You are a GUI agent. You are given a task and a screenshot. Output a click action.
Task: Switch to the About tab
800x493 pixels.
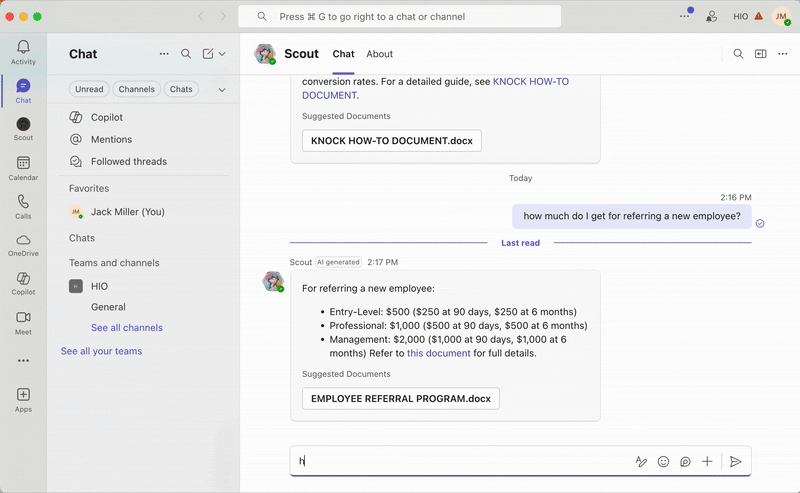point(380,54)
